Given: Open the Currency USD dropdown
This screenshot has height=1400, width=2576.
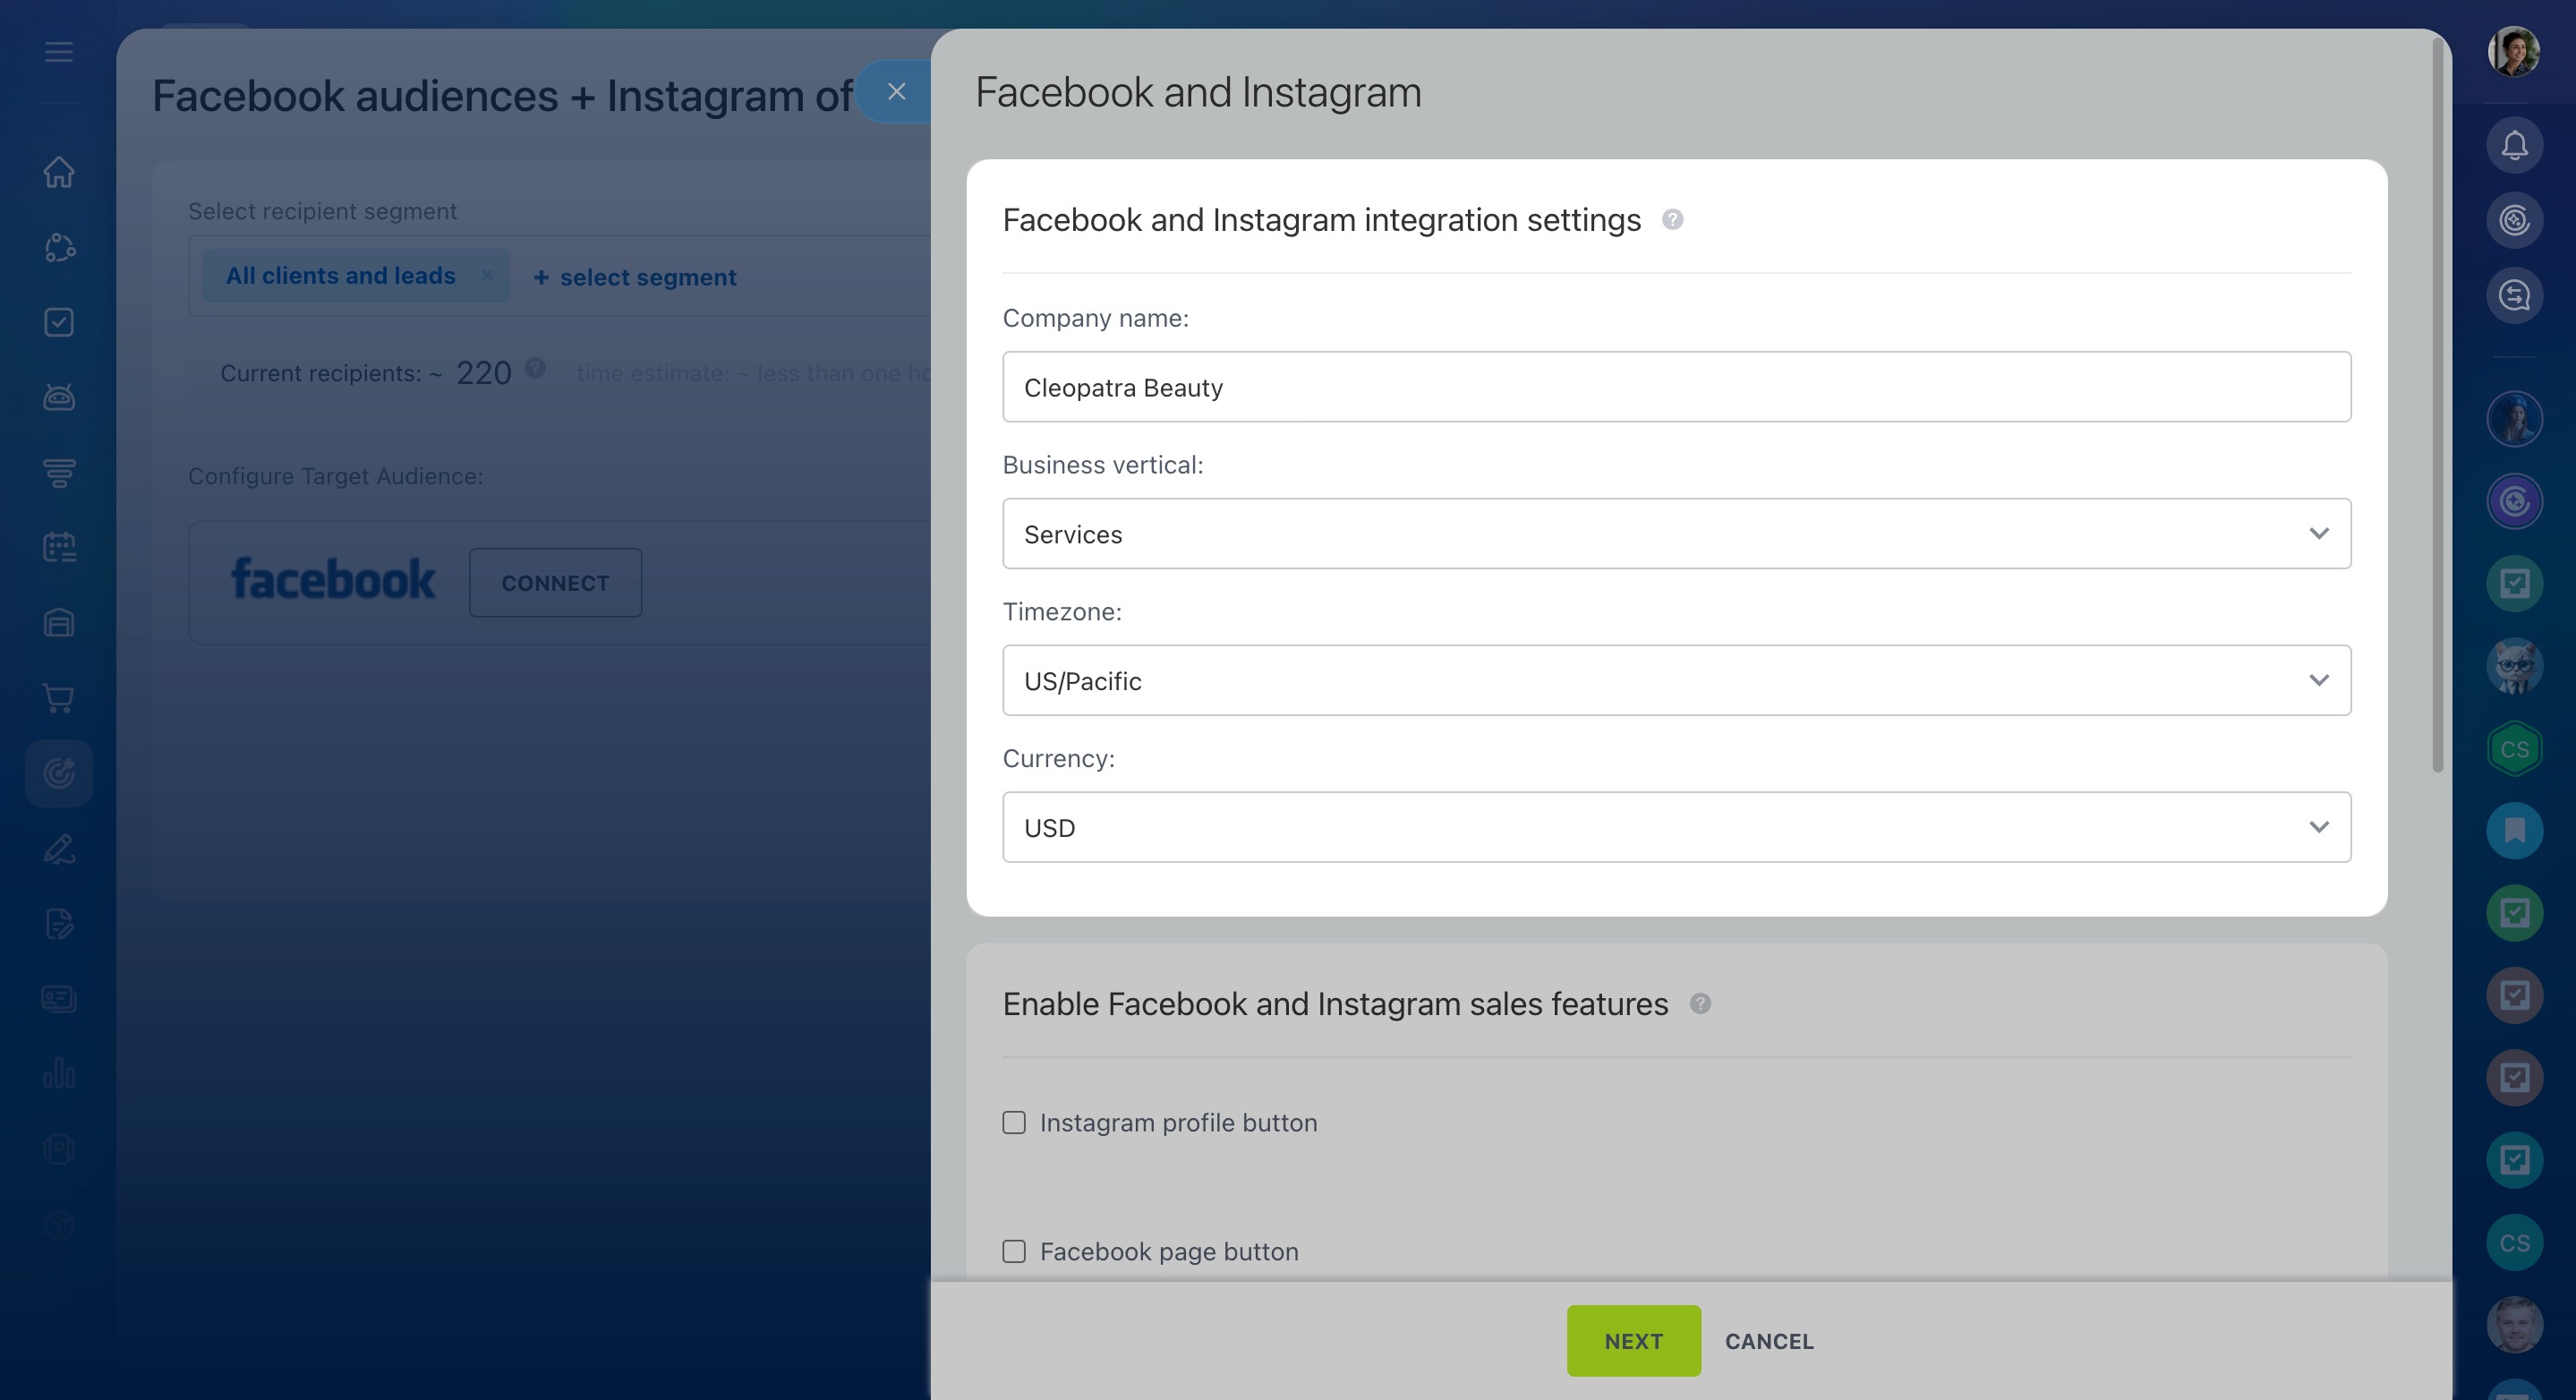Looking at the screenshot, I should [1676, 827].
